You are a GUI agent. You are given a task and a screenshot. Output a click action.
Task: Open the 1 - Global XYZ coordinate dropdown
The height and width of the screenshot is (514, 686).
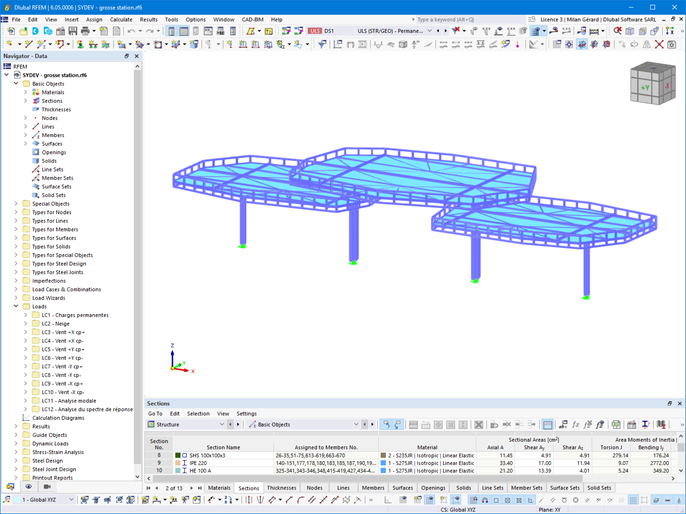(x=71, y=500)
